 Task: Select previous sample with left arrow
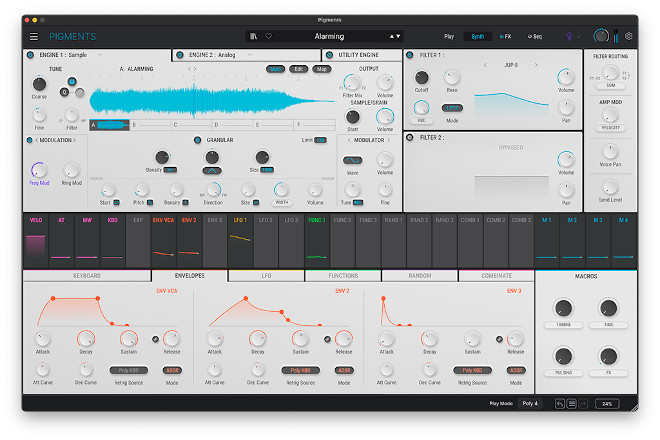(x=189, y=69)
